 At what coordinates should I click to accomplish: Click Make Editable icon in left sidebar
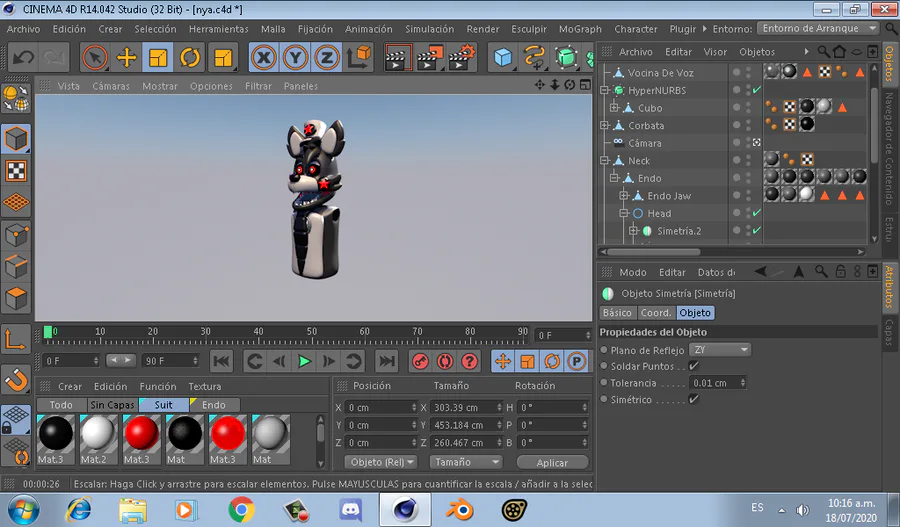(x=15, y=98)
